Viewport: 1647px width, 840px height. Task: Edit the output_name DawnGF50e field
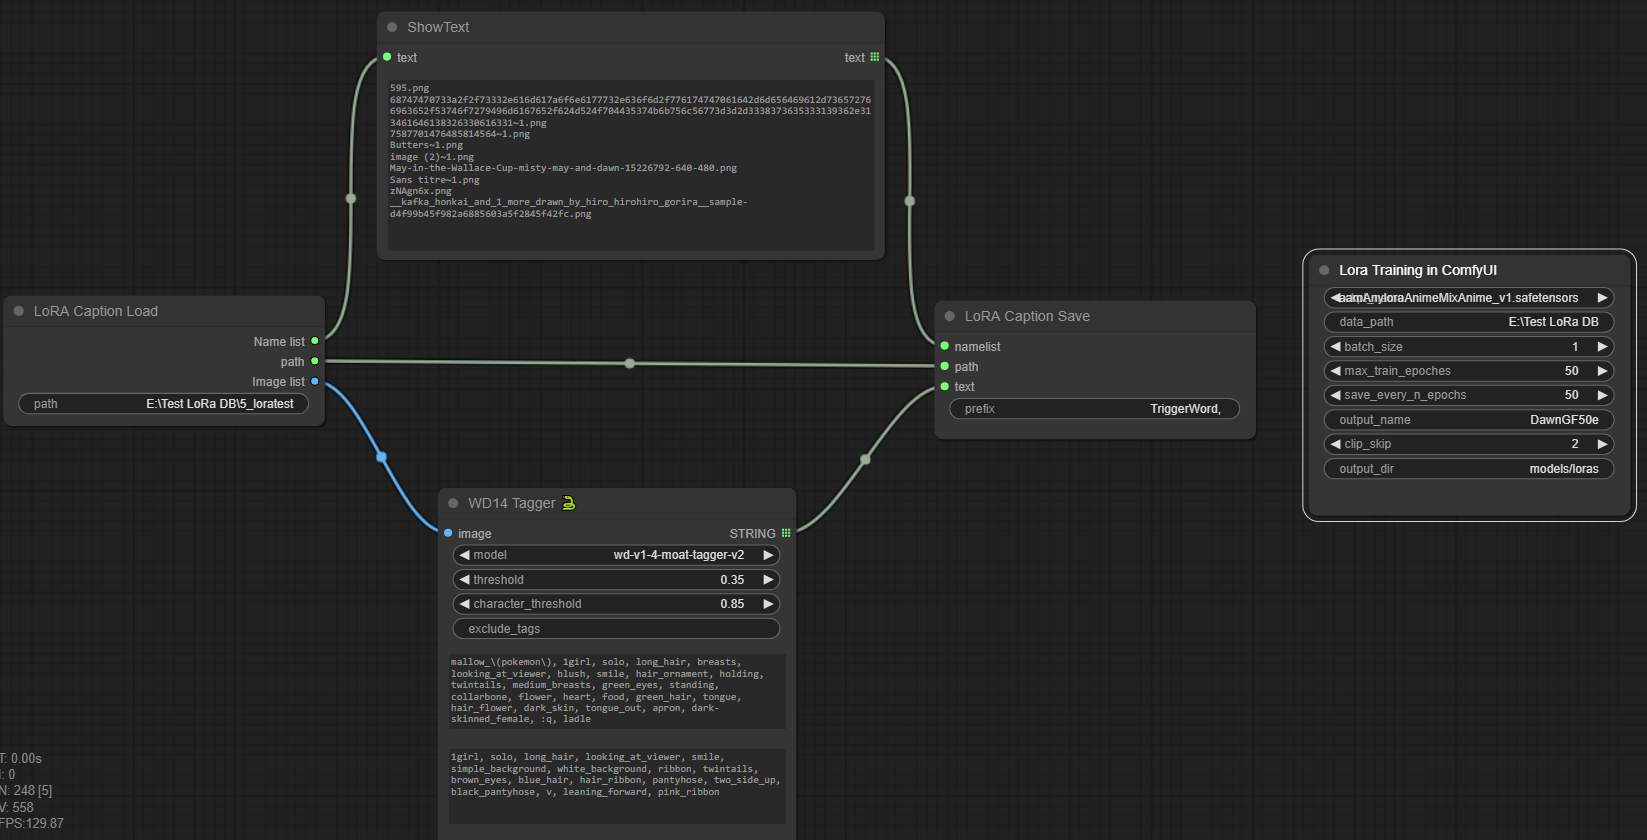[x=1468, y=420]
